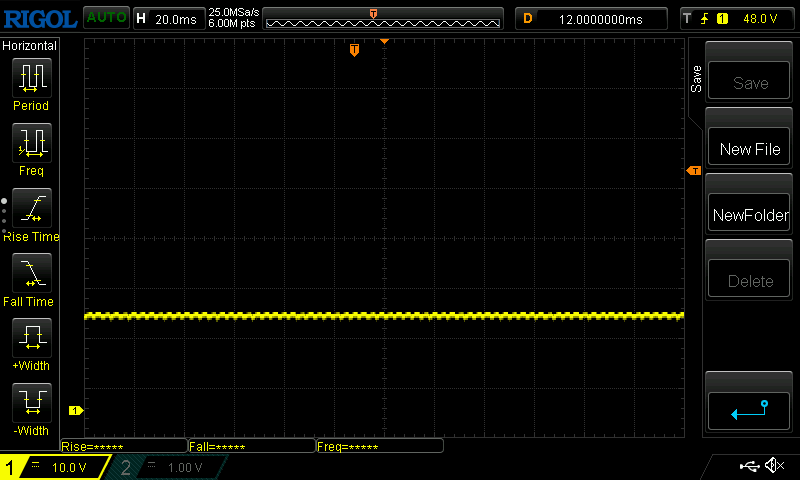This screenshot has height=480, width=800.
Task: Click the trigger source channel 1 badge
Action: [x=722, y=19]
